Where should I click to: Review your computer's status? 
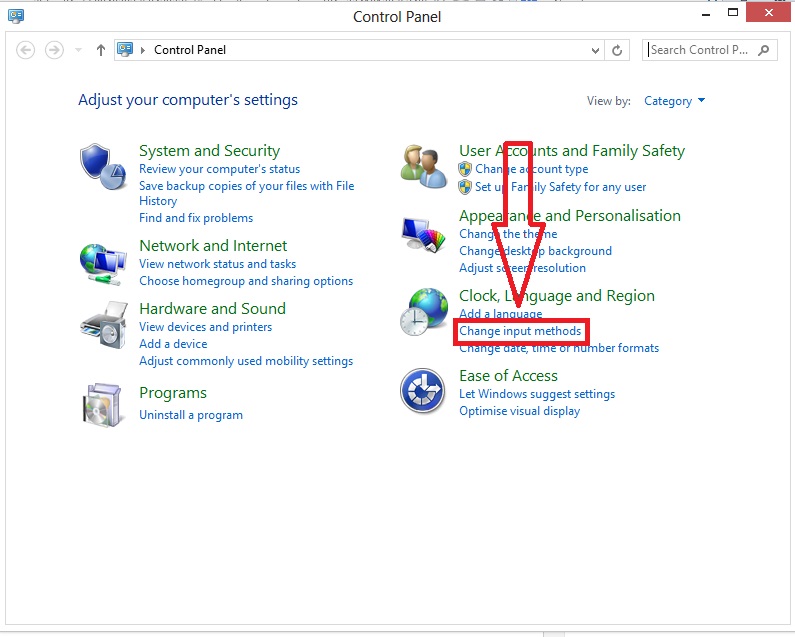(220, 169)
